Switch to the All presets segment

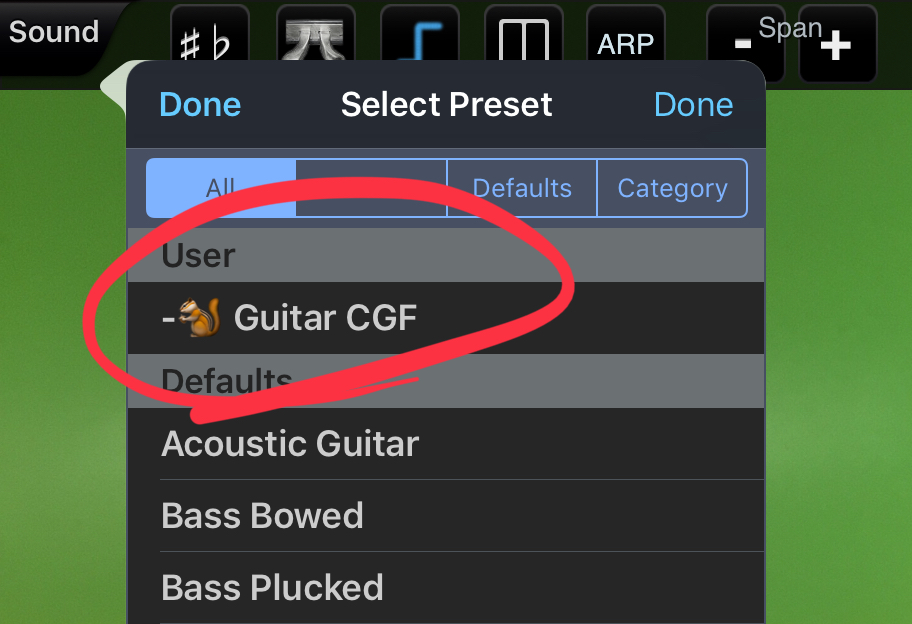tap(221, 188)
